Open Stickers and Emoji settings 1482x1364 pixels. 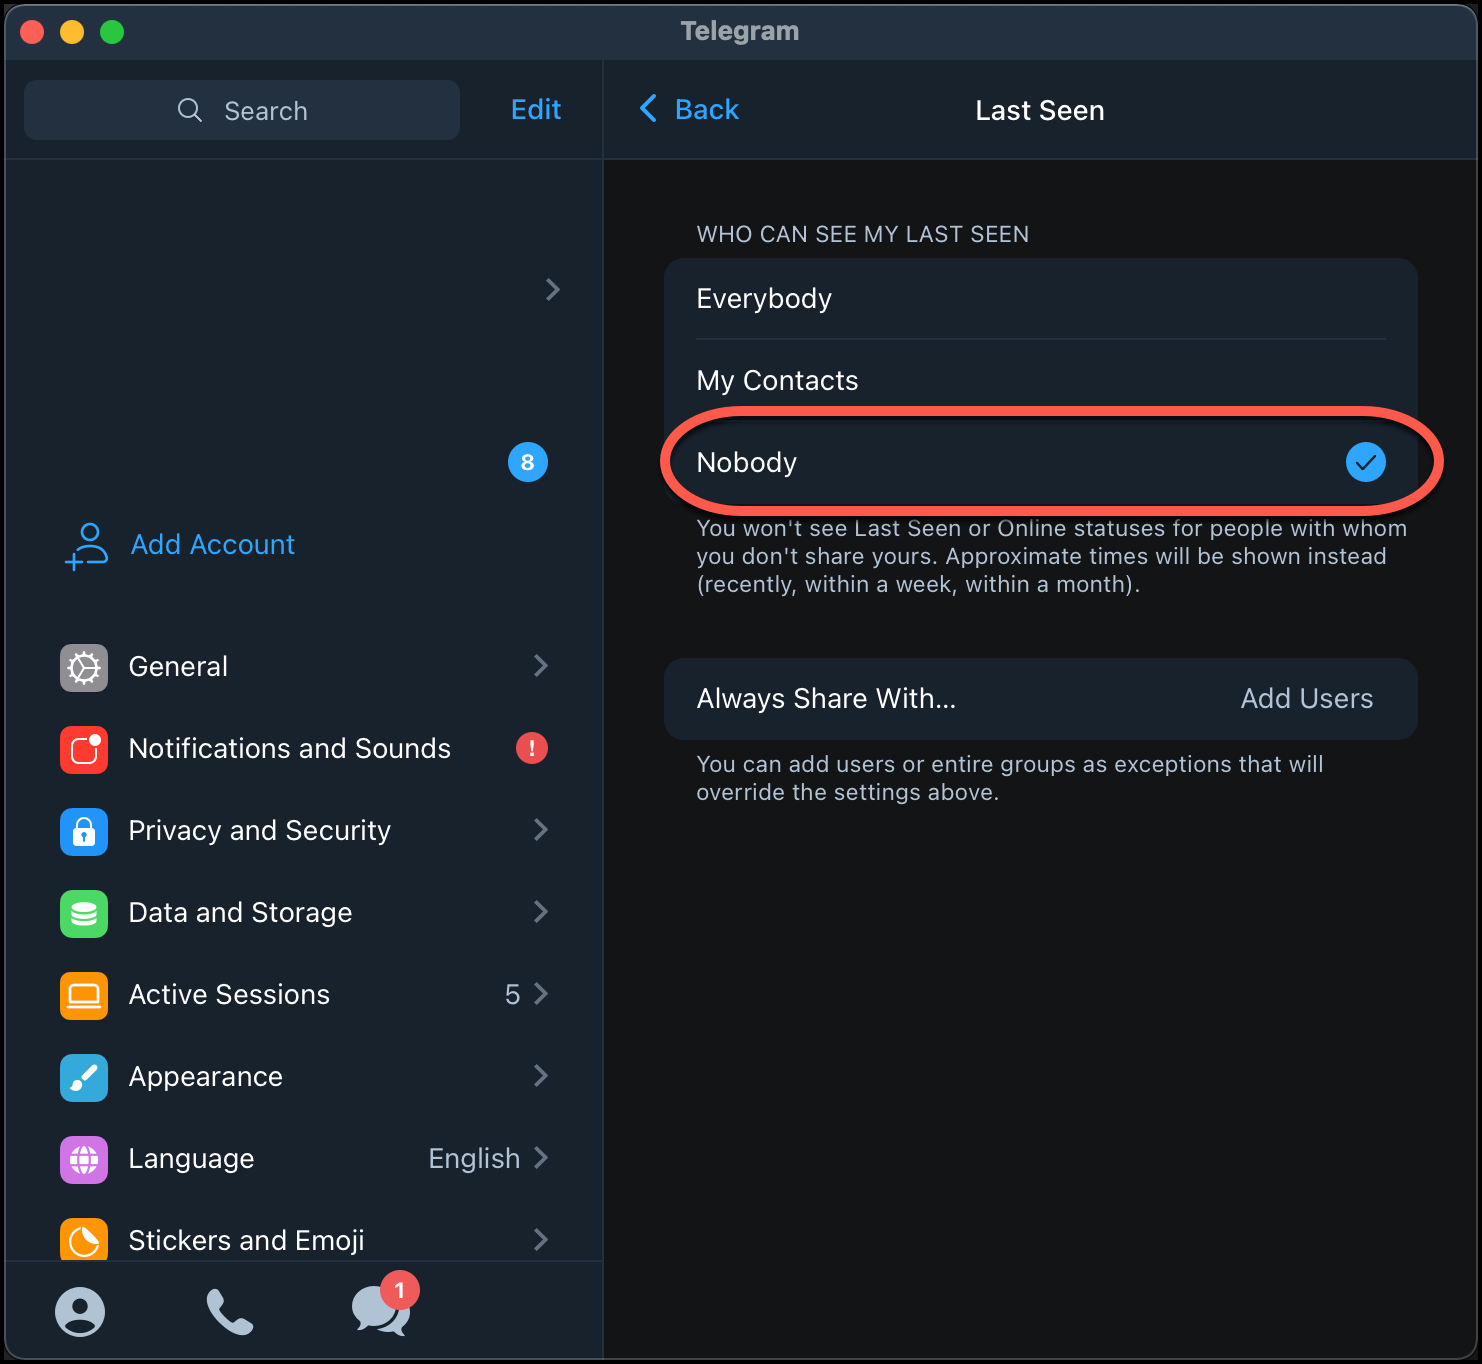click(x=304, y=1240)
